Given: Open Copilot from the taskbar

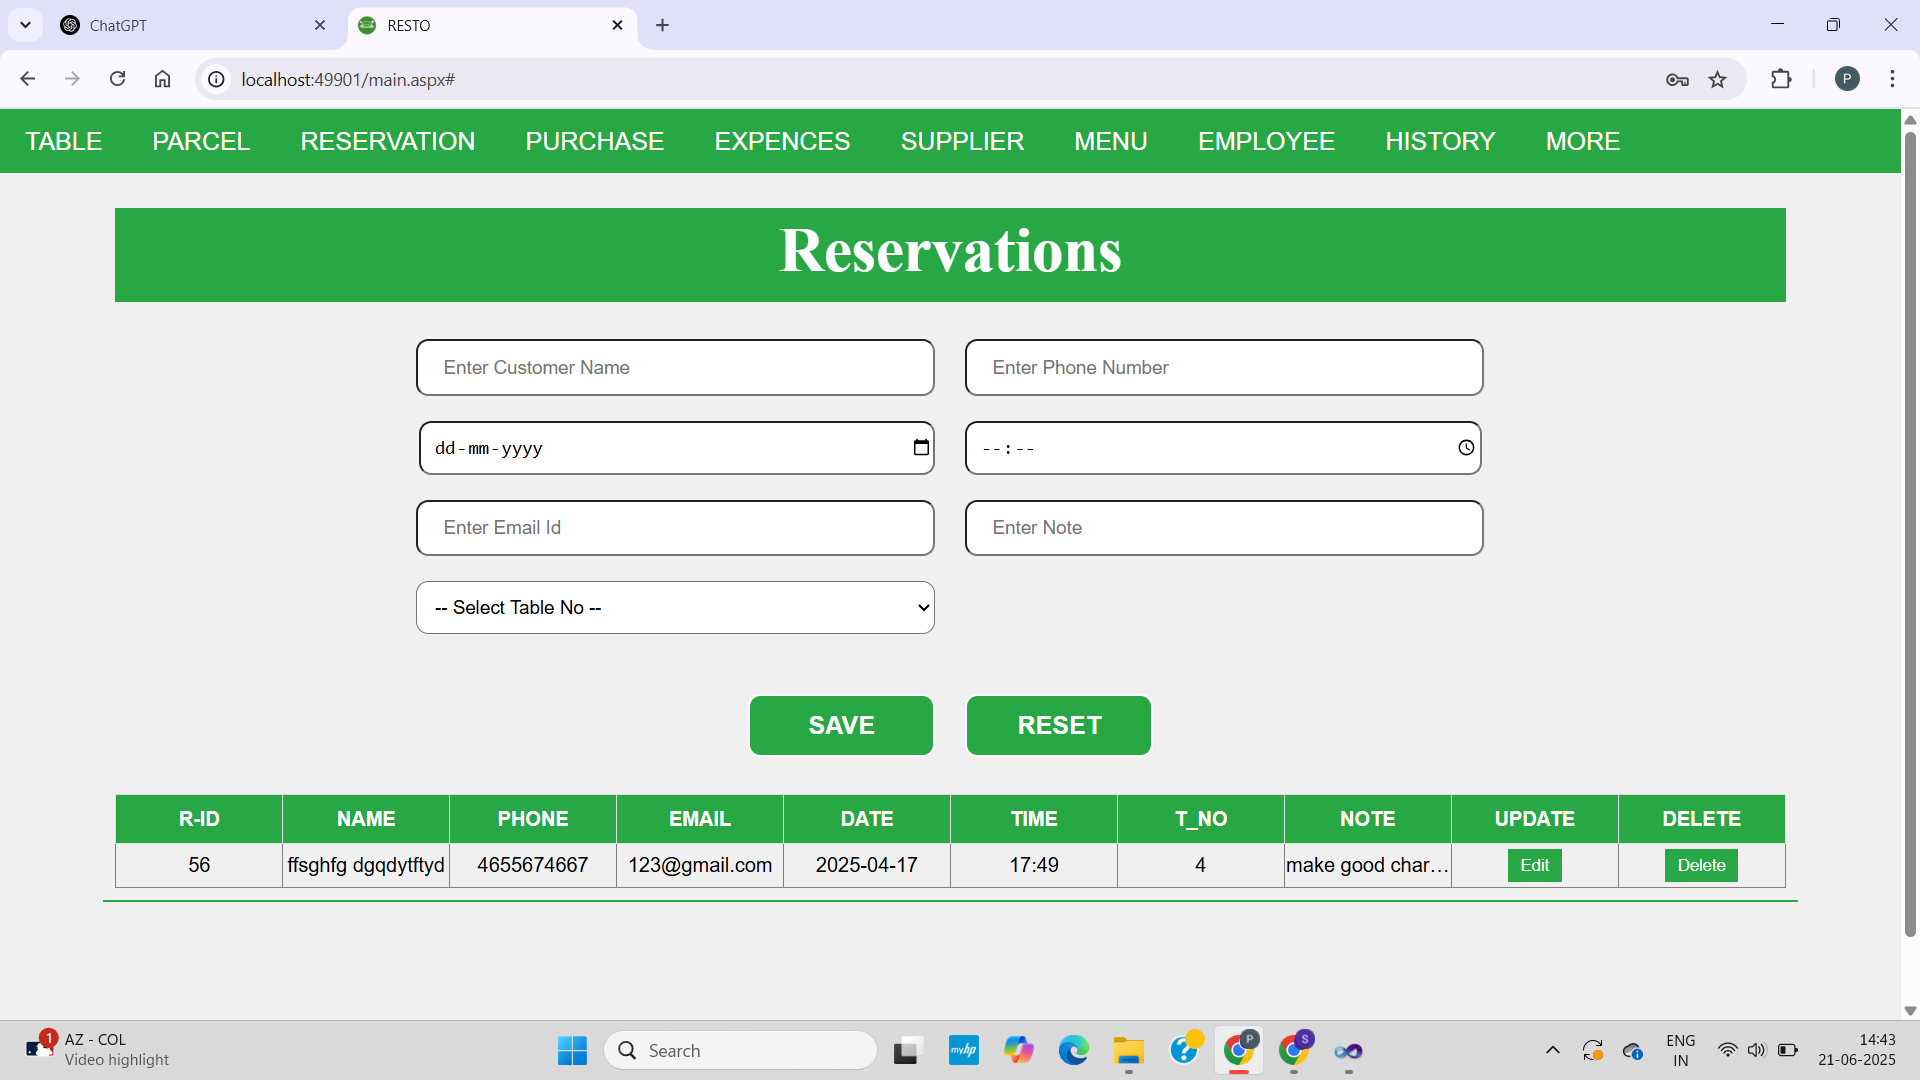Looking at the screenshot, I should coord(1018,1050).
